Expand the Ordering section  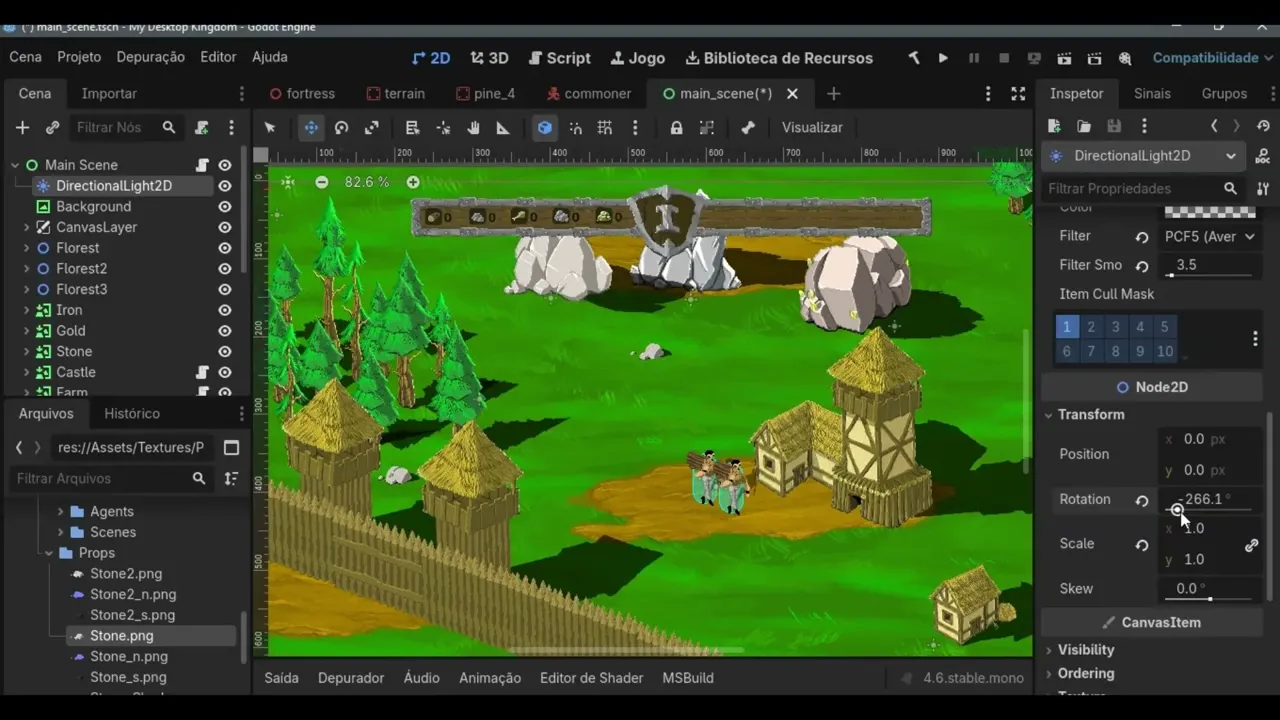point(1085,674)
